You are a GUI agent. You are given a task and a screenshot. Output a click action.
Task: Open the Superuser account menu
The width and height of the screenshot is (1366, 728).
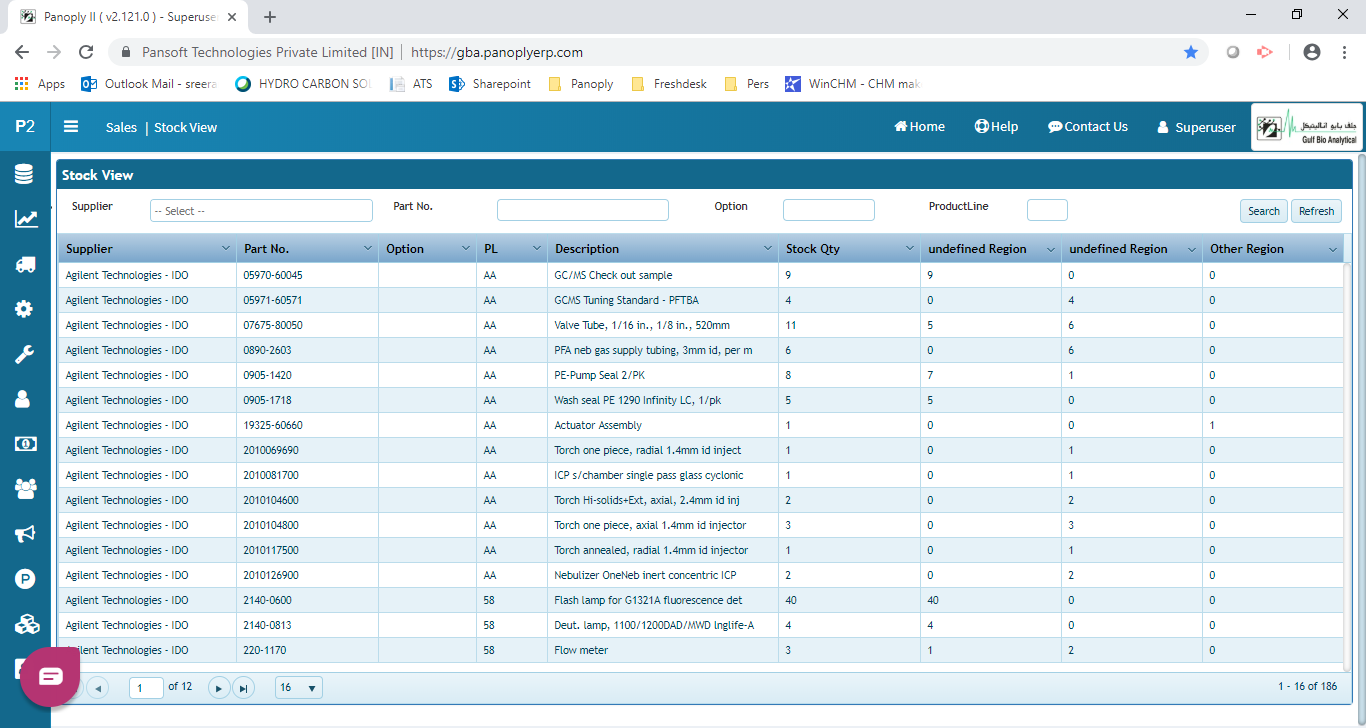(x=1196, y=128)
